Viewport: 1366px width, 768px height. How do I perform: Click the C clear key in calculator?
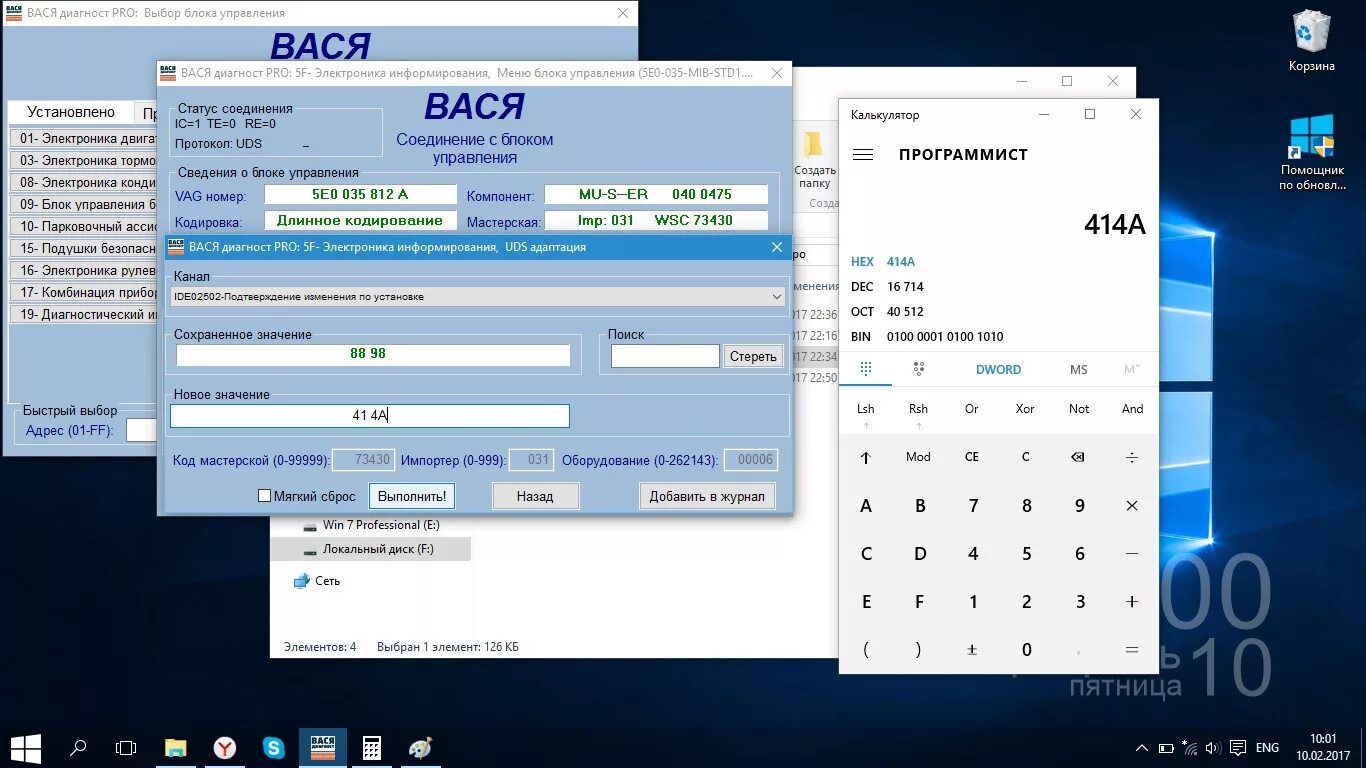coord(1025,457)
